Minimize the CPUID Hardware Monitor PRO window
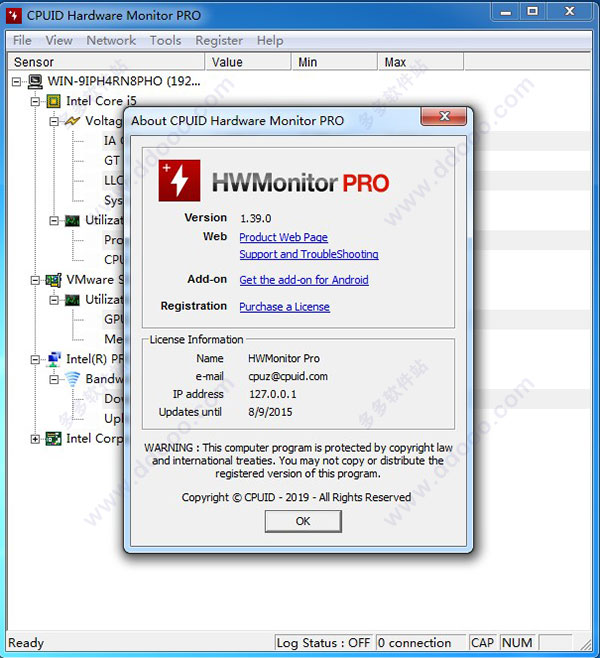This screenshot has height=658, width=600. tap(506, 12)
